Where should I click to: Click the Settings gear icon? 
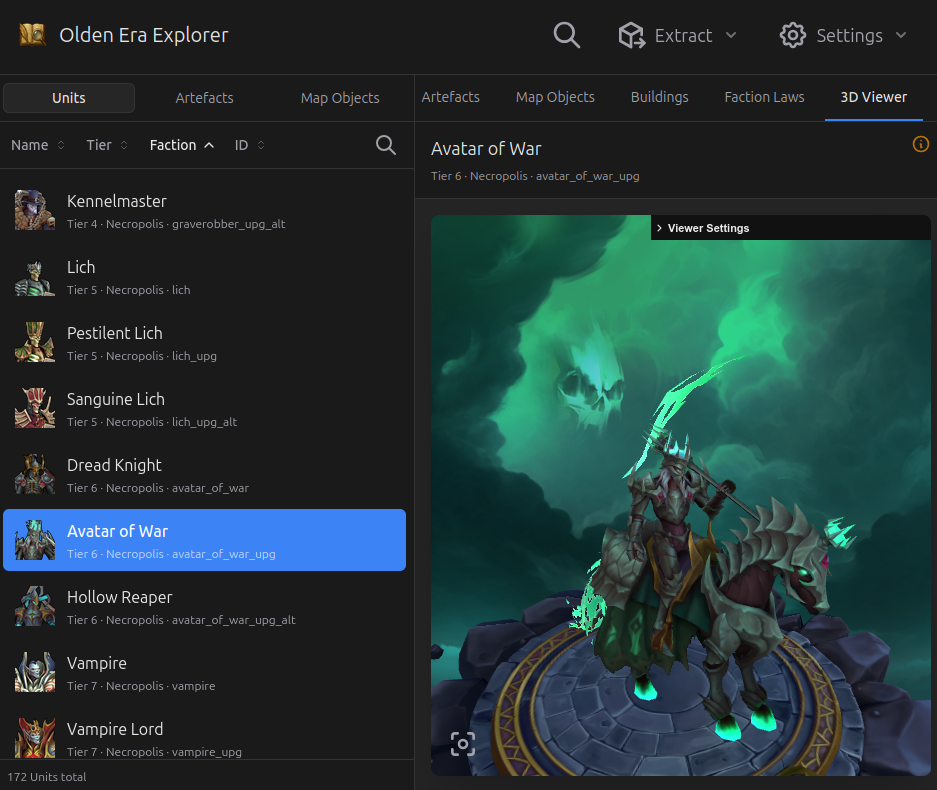[x=793, y=35]
